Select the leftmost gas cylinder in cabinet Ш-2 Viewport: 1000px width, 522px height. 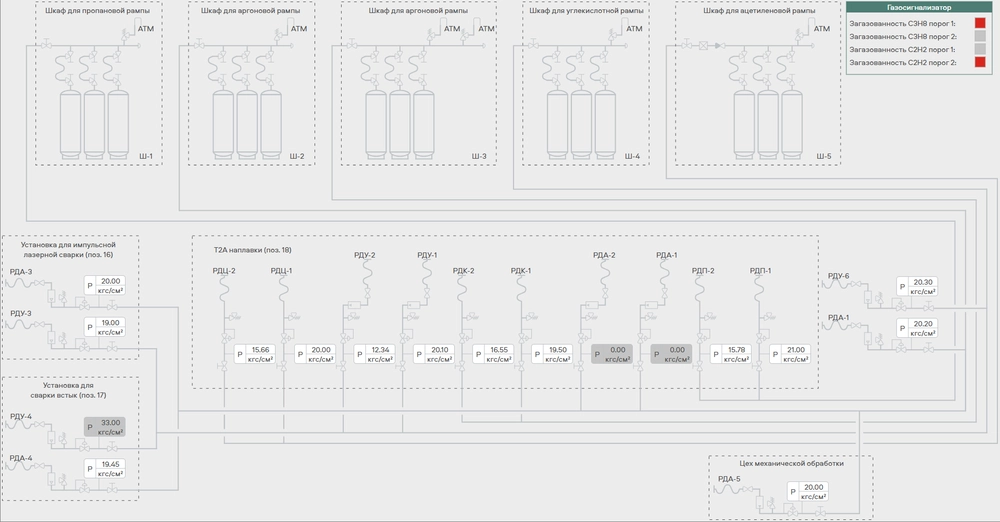(x=224, y=121)
